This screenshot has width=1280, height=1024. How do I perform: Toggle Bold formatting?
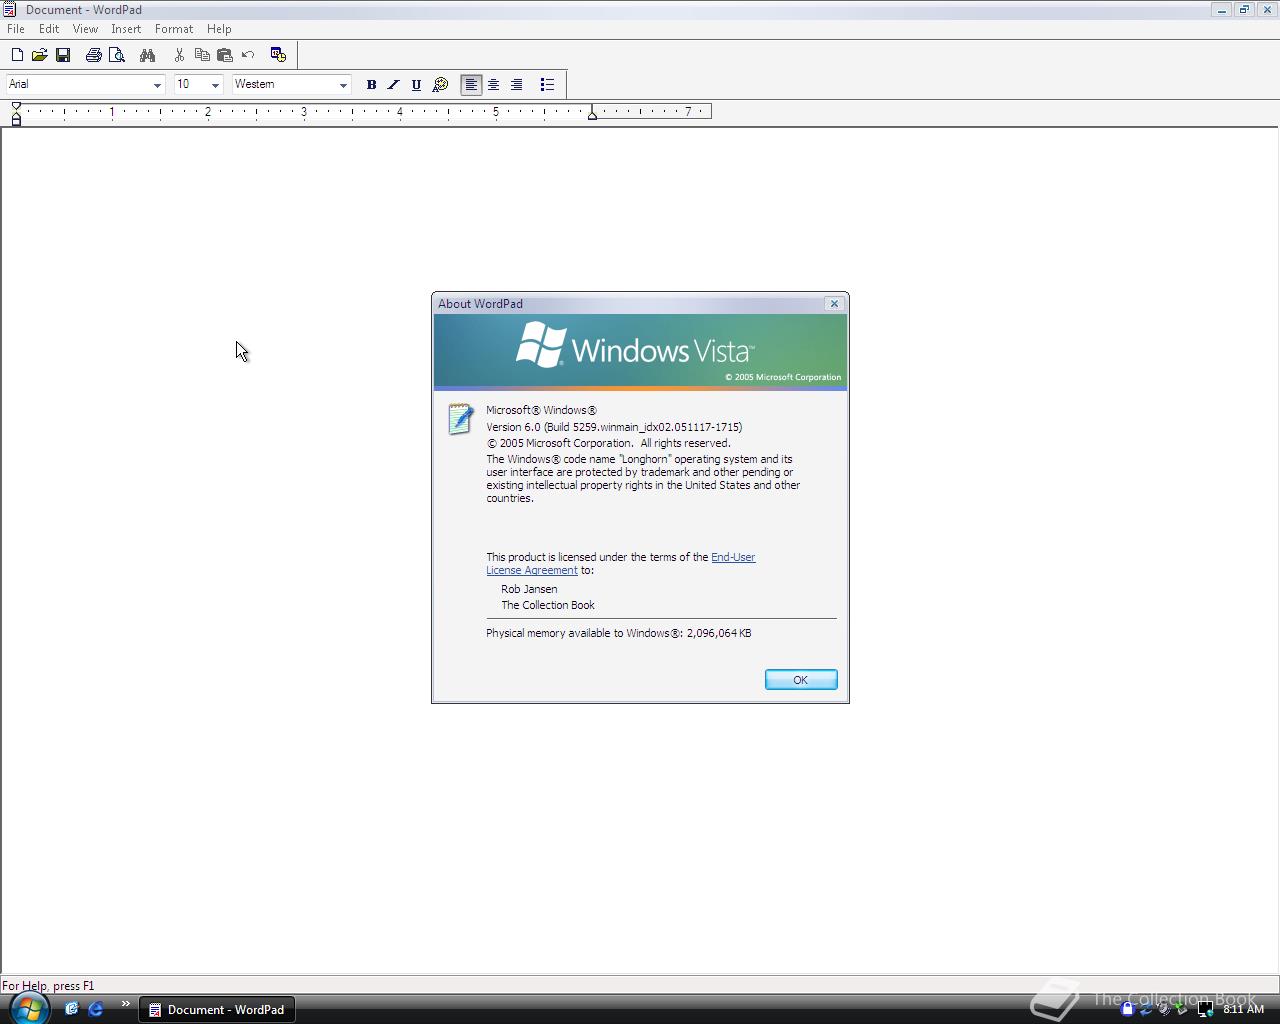(371, 85)
